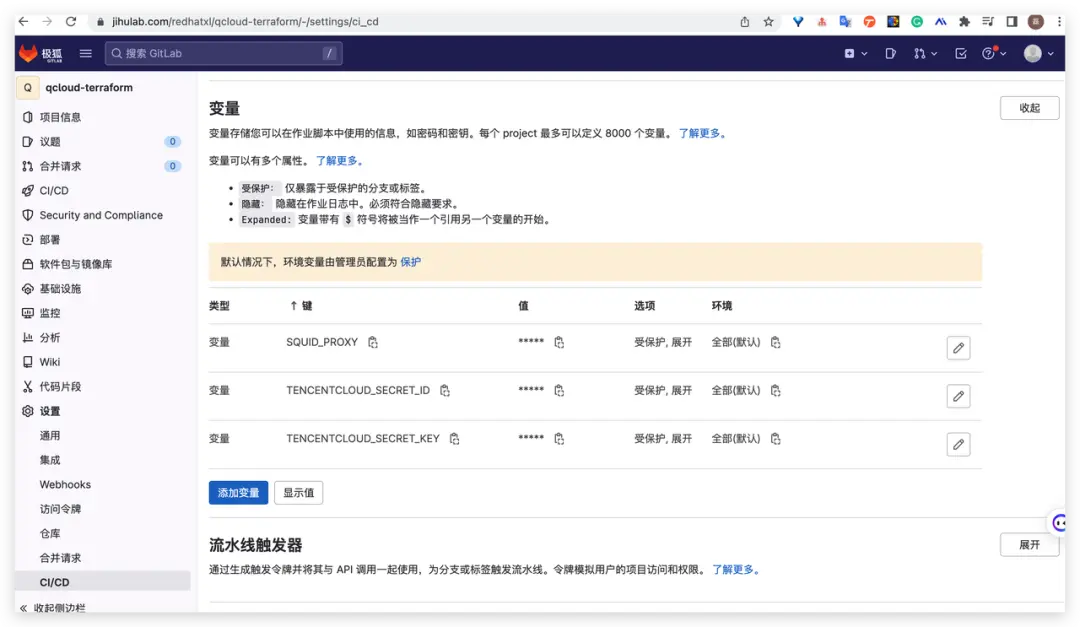Toggle variable values with 显示值 button

pyautogui.click(x=298, y=493)
